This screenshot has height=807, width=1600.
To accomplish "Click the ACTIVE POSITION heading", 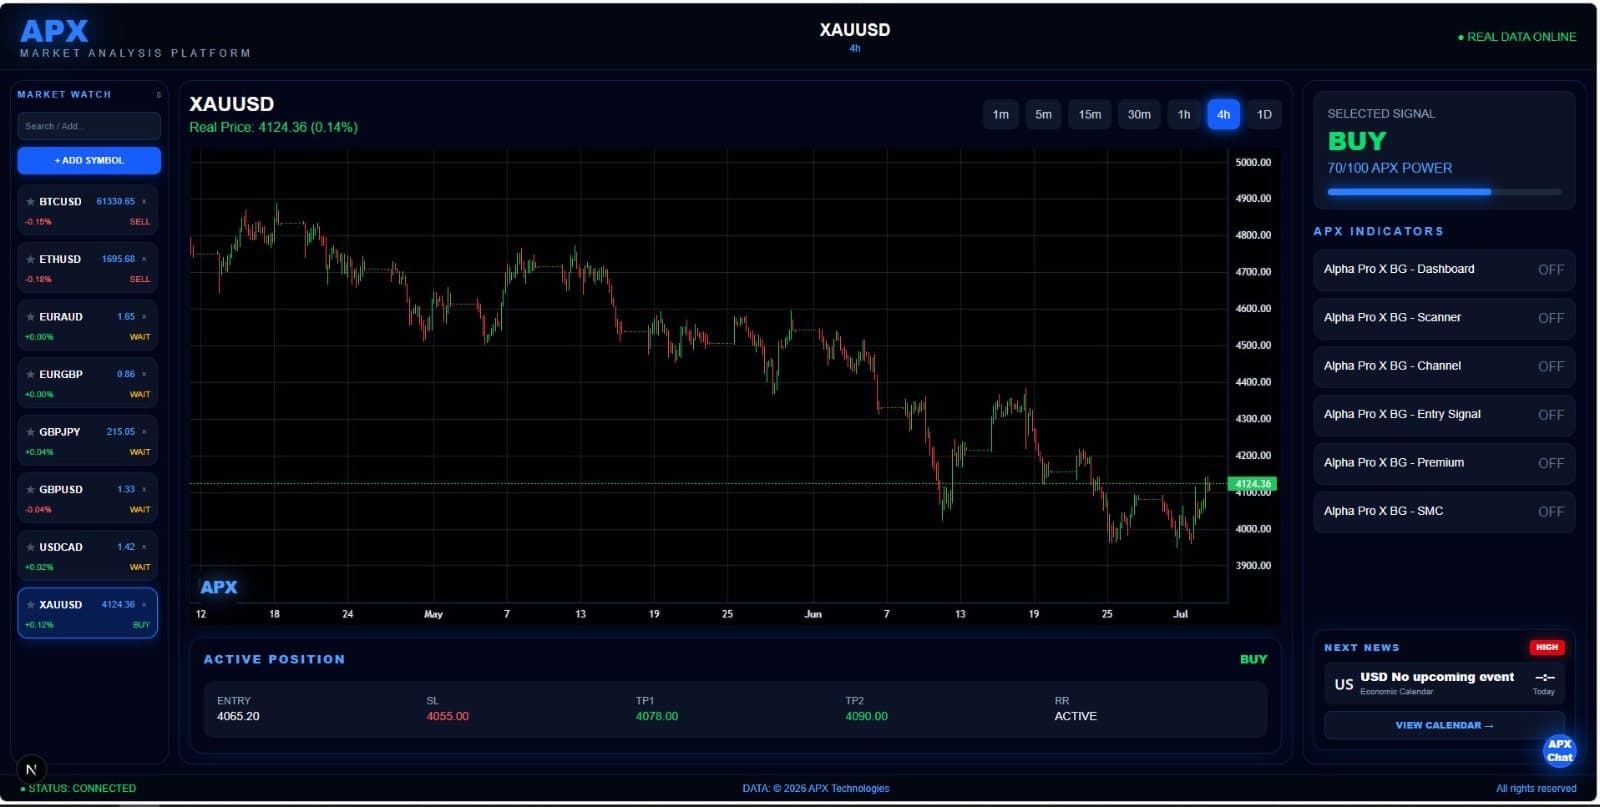I will 274,660.
